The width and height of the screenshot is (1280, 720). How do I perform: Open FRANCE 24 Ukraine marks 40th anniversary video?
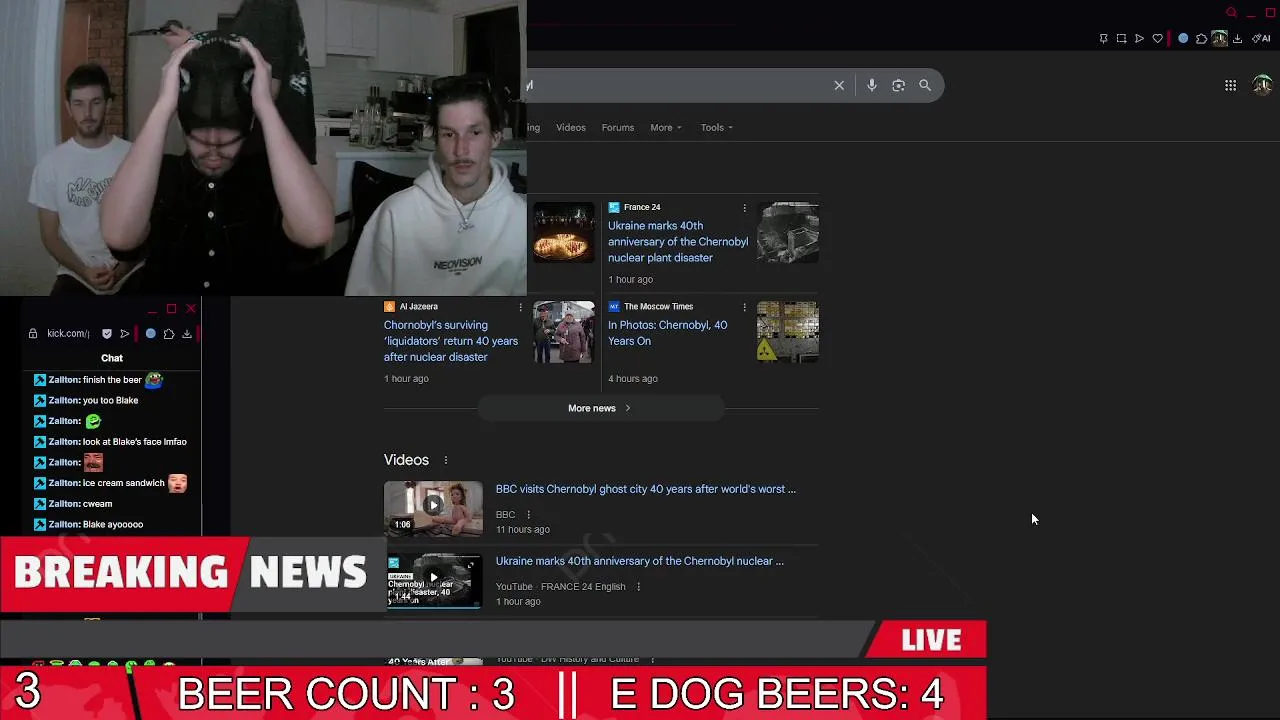point(640,561)
